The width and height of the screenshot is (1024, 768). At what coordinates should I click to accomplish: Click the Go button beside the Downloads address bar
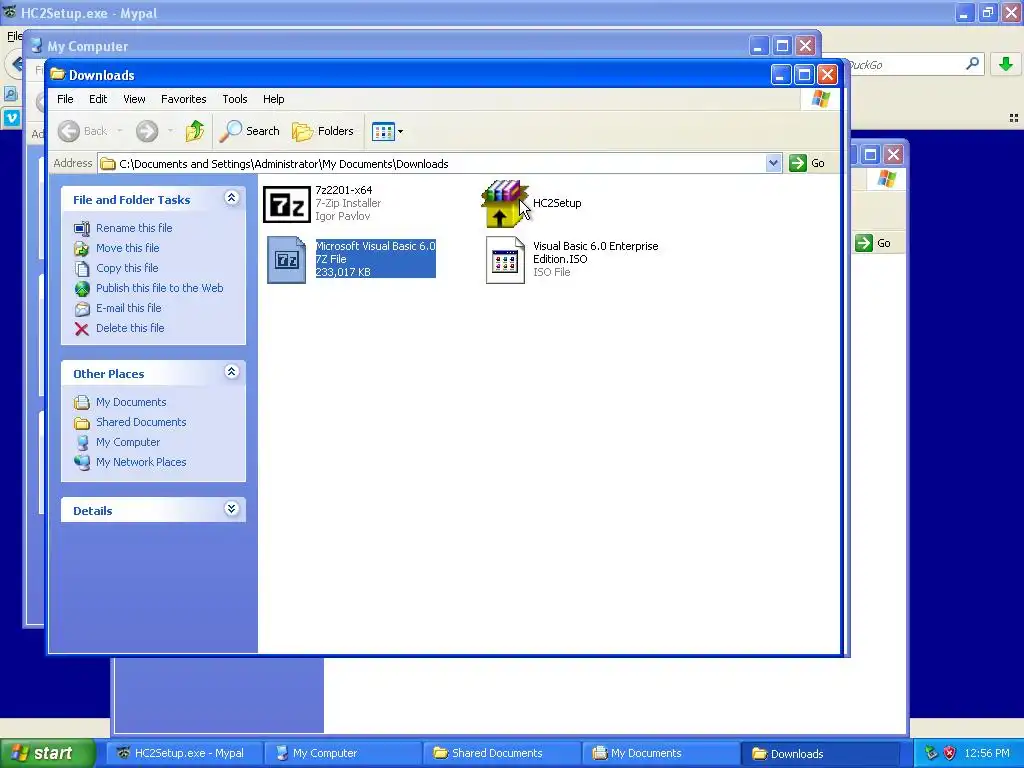pyautogui.click(x=807, y=163)
